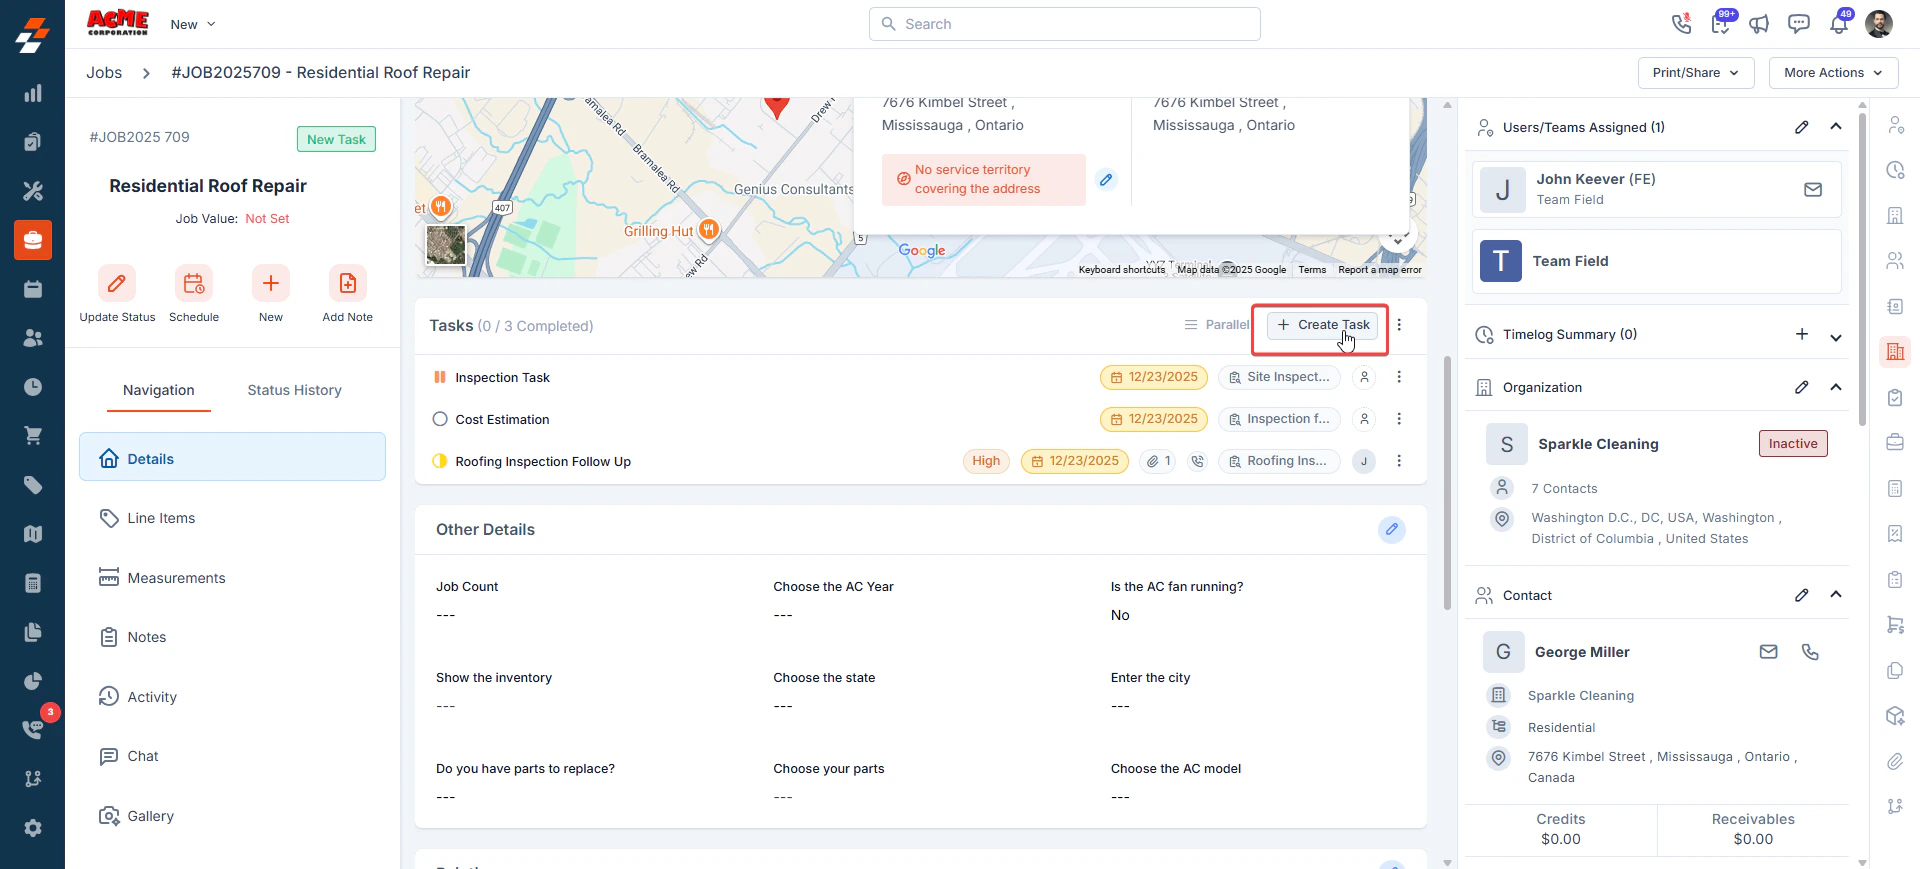Switch to Status History tab
The width and height of the screenshot is (1920, 869).
point(295,390)
